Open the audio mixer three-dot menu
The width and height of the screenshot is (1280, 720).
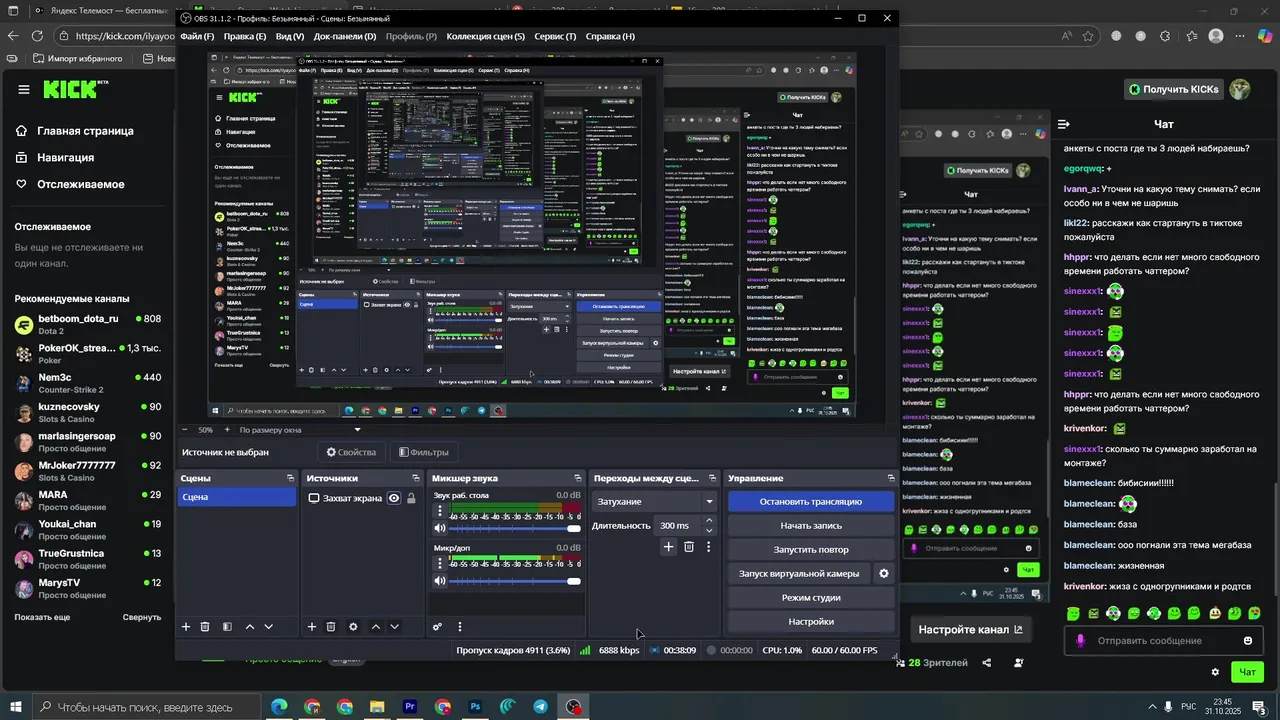[x=460, y=627]
